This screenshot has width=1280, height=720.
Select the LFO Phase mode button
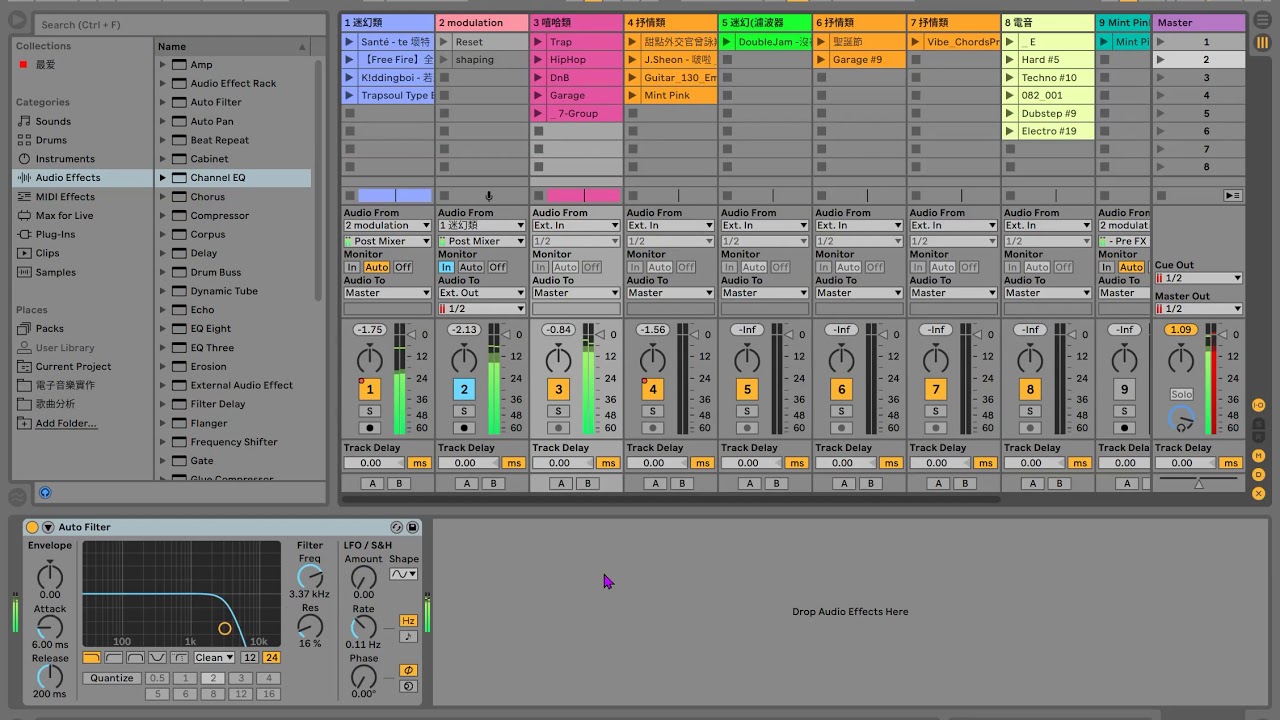coord(408,670)
